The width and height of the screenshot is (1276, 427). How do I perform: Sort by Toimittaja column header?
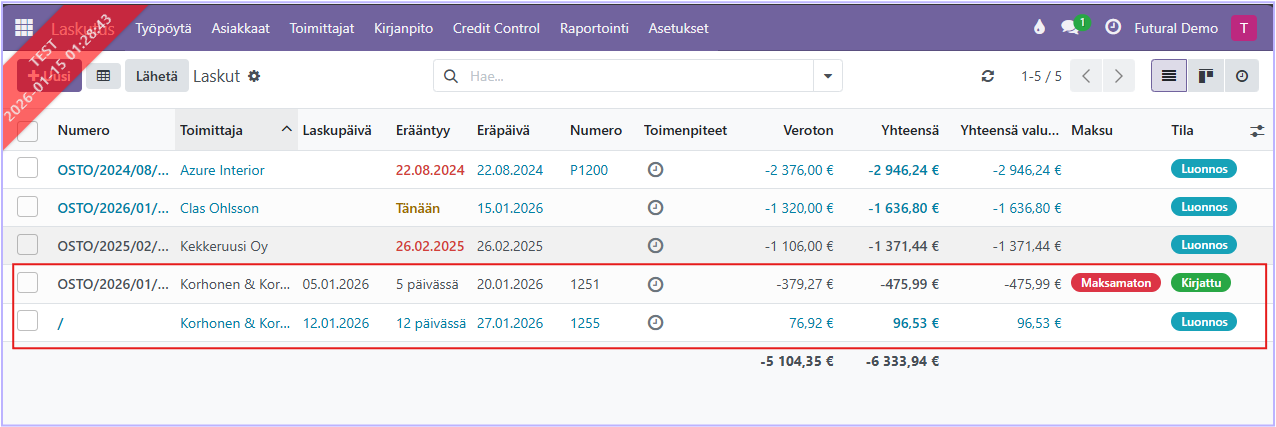coord(227,131)
